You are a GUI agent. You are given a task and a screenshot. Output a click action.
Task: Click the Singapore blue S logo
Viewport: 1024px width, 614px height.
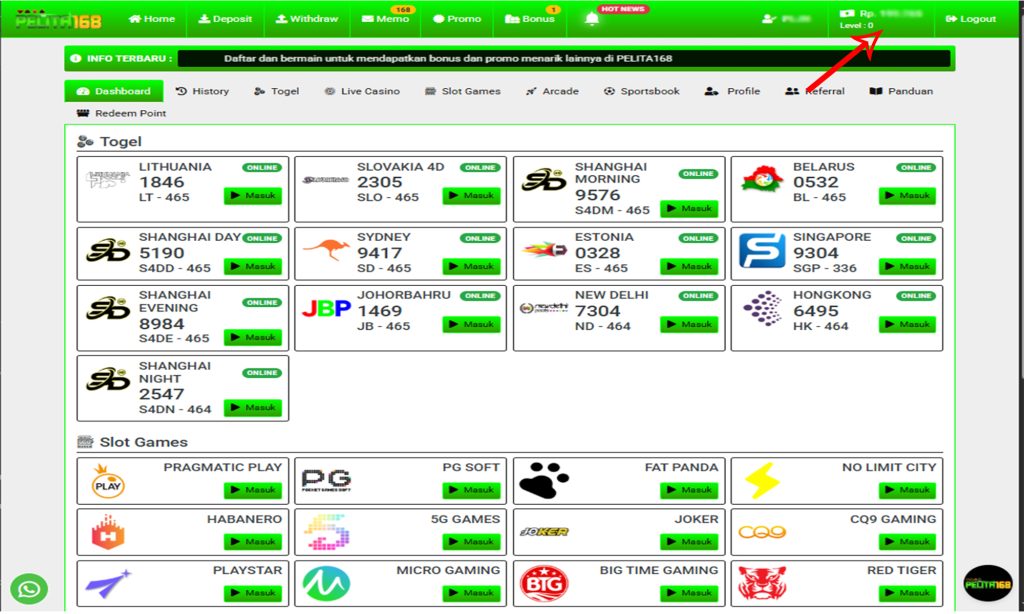761,250
